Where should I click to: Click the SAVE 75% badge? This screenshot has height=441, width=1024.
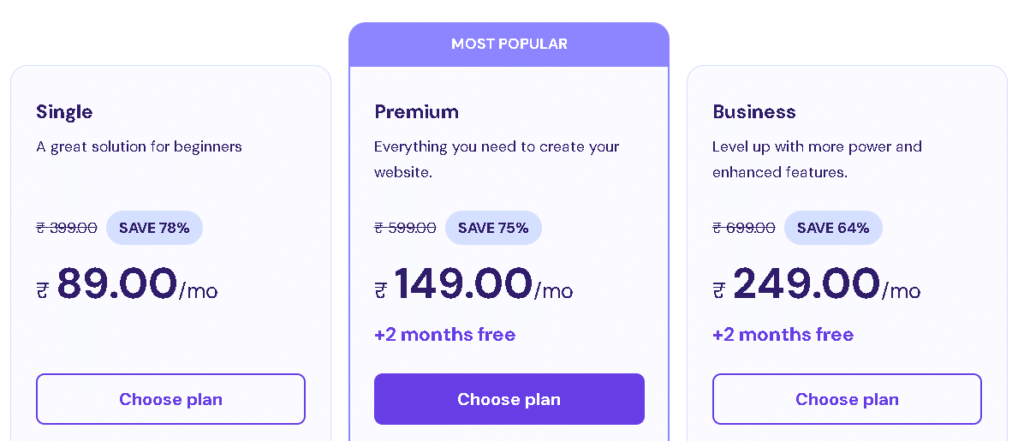pyautogui.click(x=493, y=228)
